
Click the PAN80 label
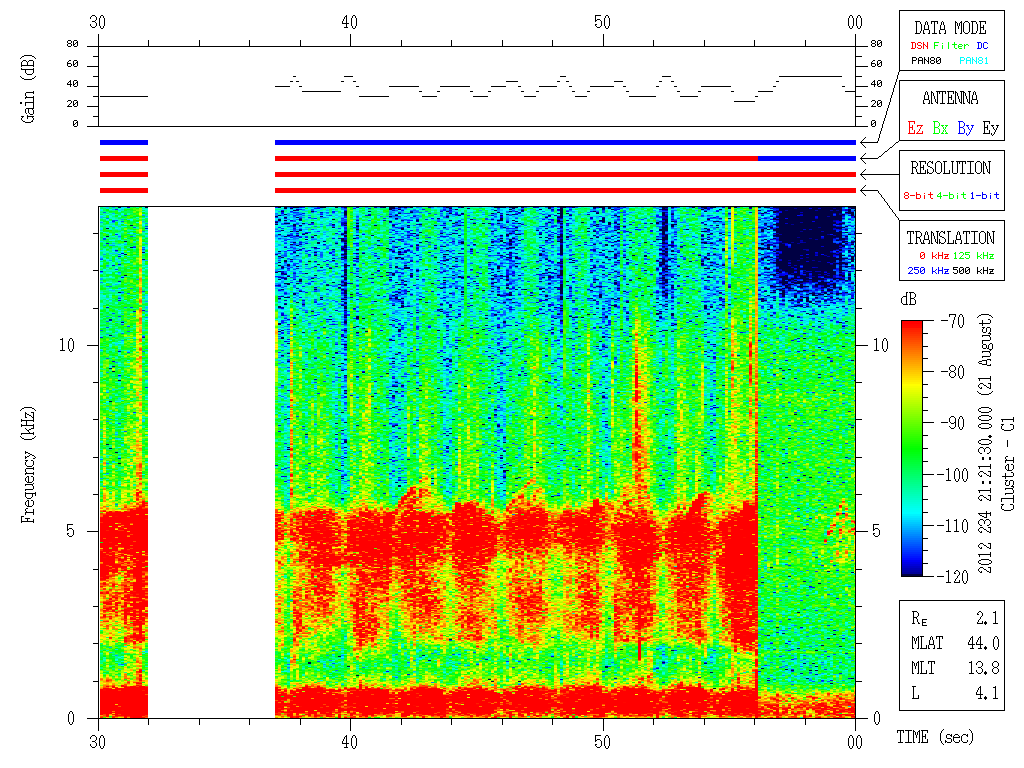[926, 61]
